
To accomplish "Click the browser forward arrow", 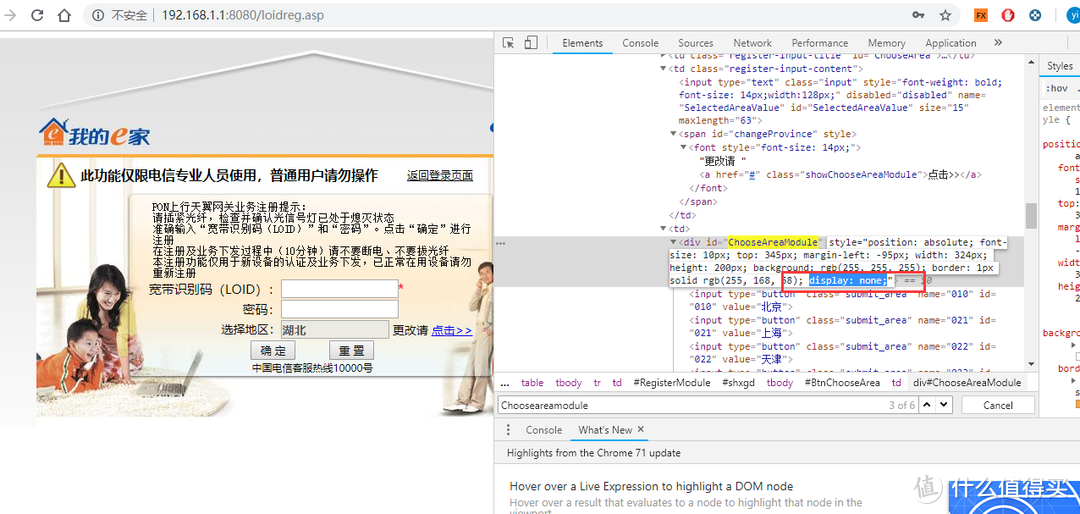I will tap(11, 15).
